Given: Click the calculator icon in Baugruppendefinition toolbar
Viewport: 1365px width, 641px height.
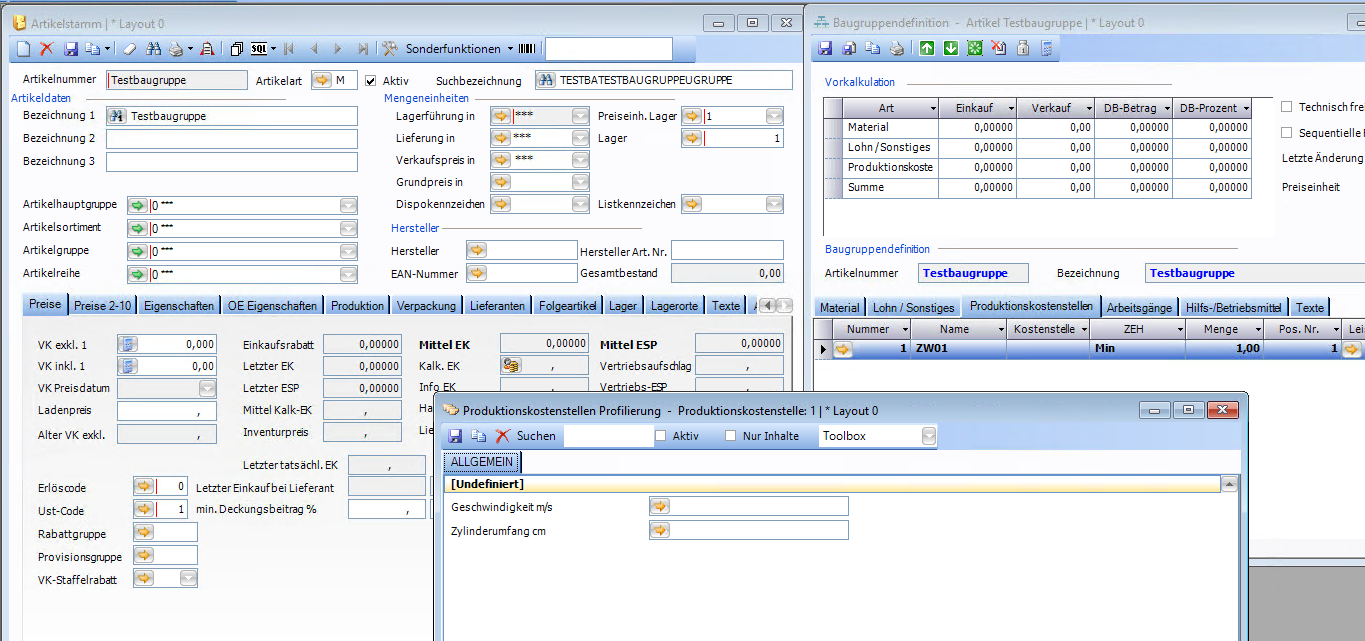Looking at the screenshot, I should coord(1046,48).
